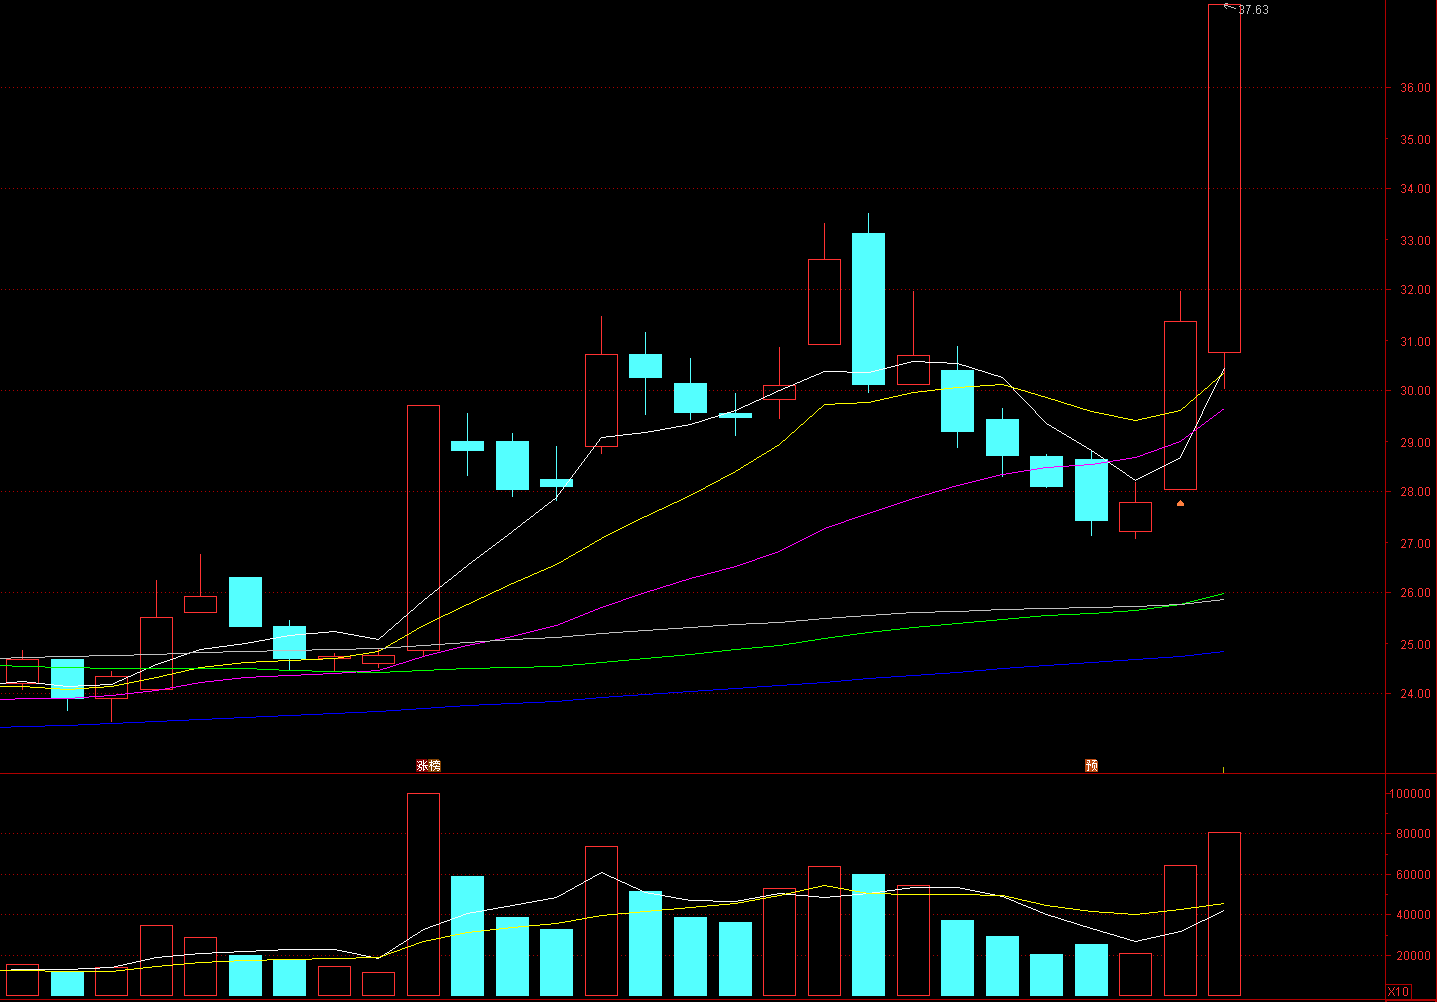Click the 25.00 price axis label
Screen dimensions: 1437x1002
(1415, 645)
